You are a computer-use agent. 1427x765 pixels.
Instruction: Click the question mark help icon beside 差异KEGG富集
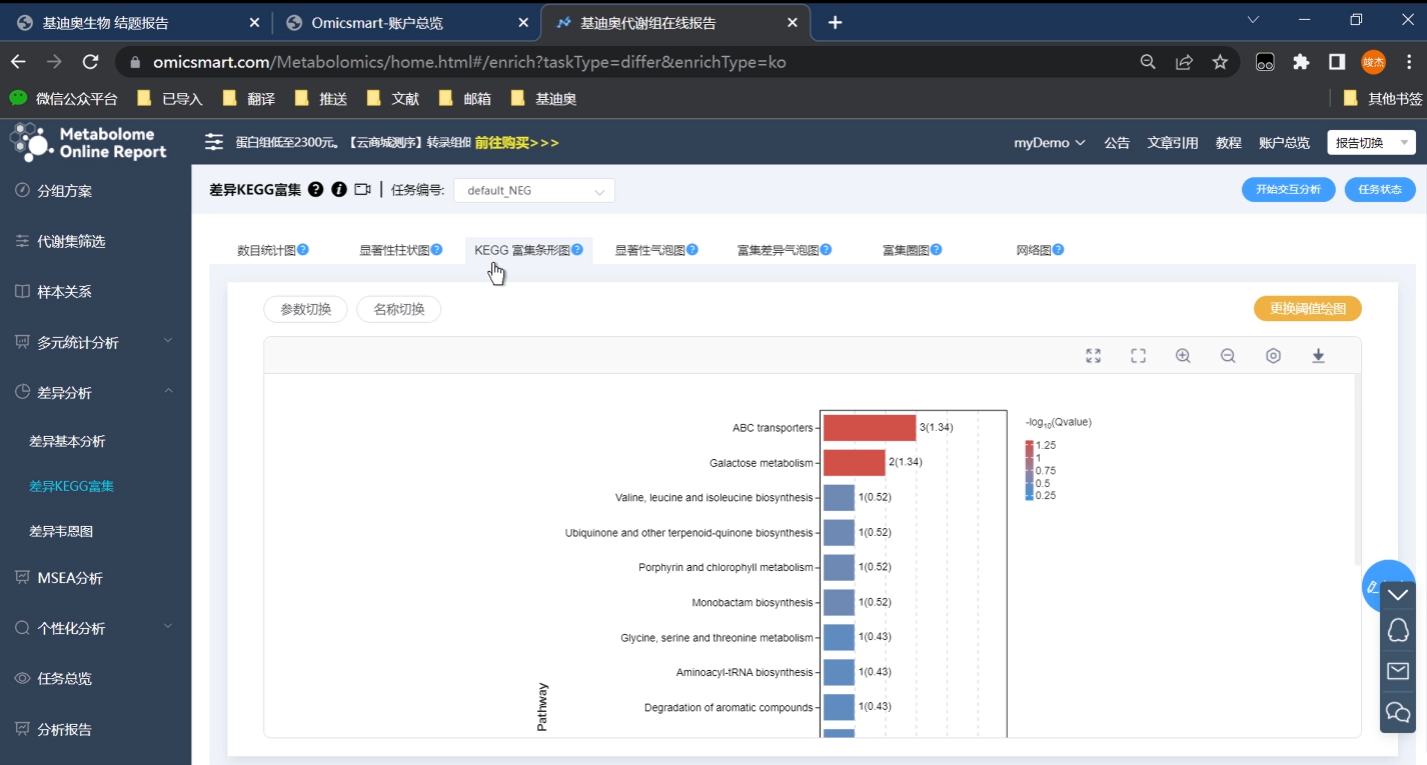pyautogui.click(x=316, y=189)
